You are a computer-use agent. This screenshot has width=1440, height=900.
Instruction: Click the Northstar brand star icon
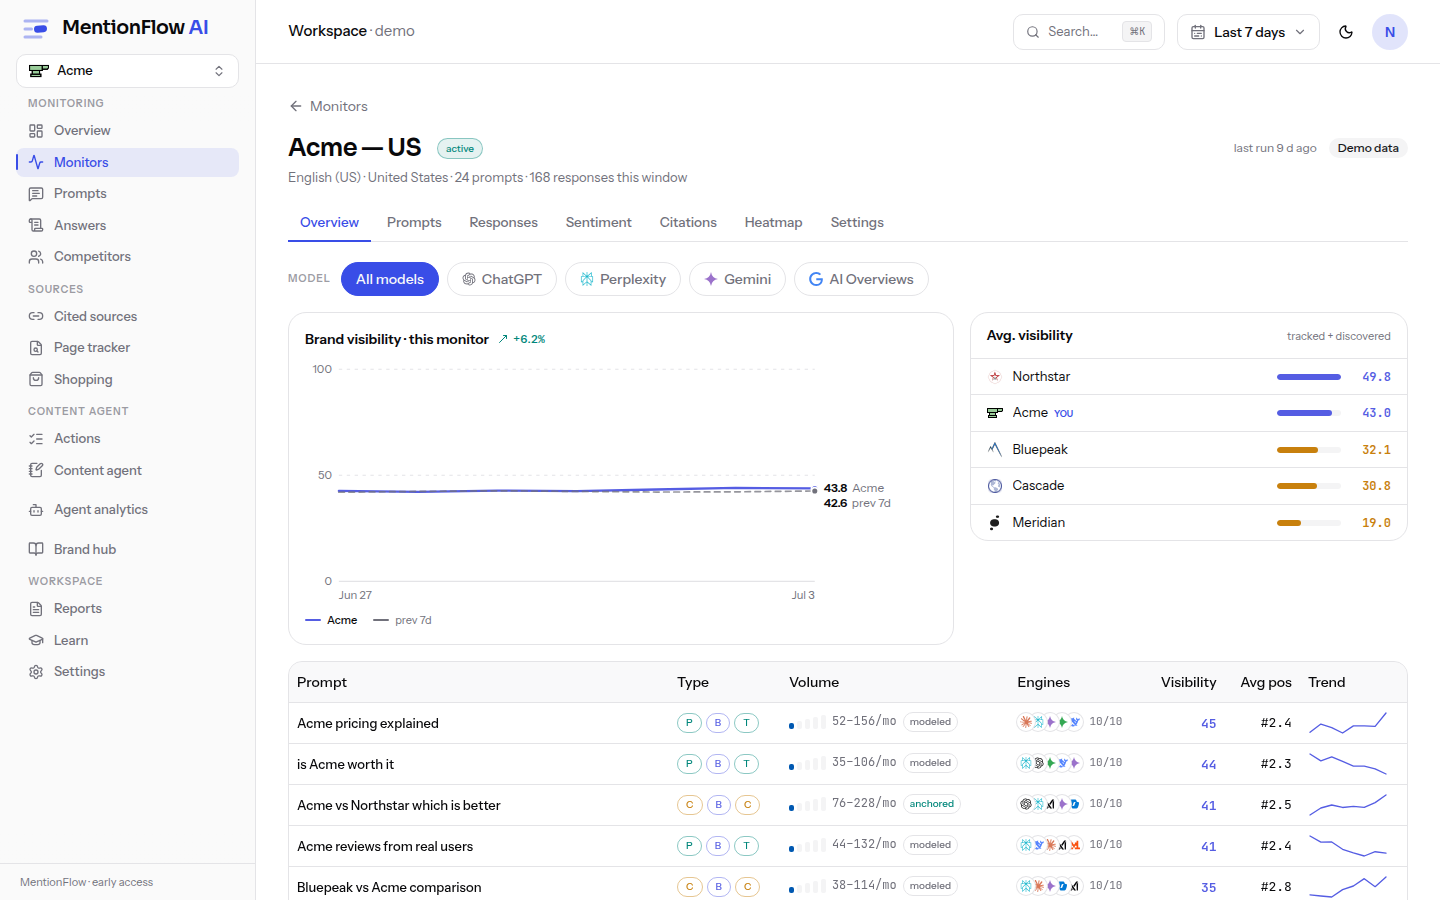(x=995, y=377)
